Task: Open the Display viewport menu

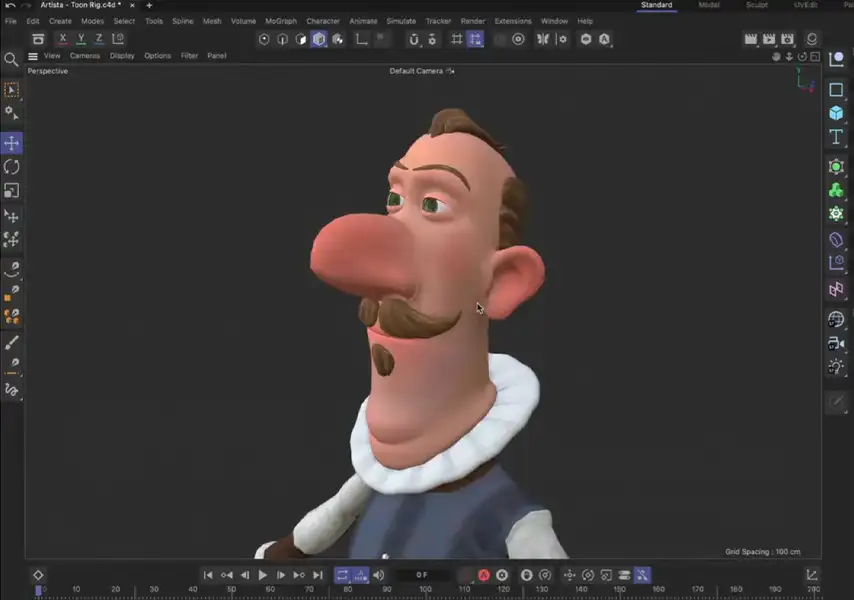Action: [x=122, y=56]
